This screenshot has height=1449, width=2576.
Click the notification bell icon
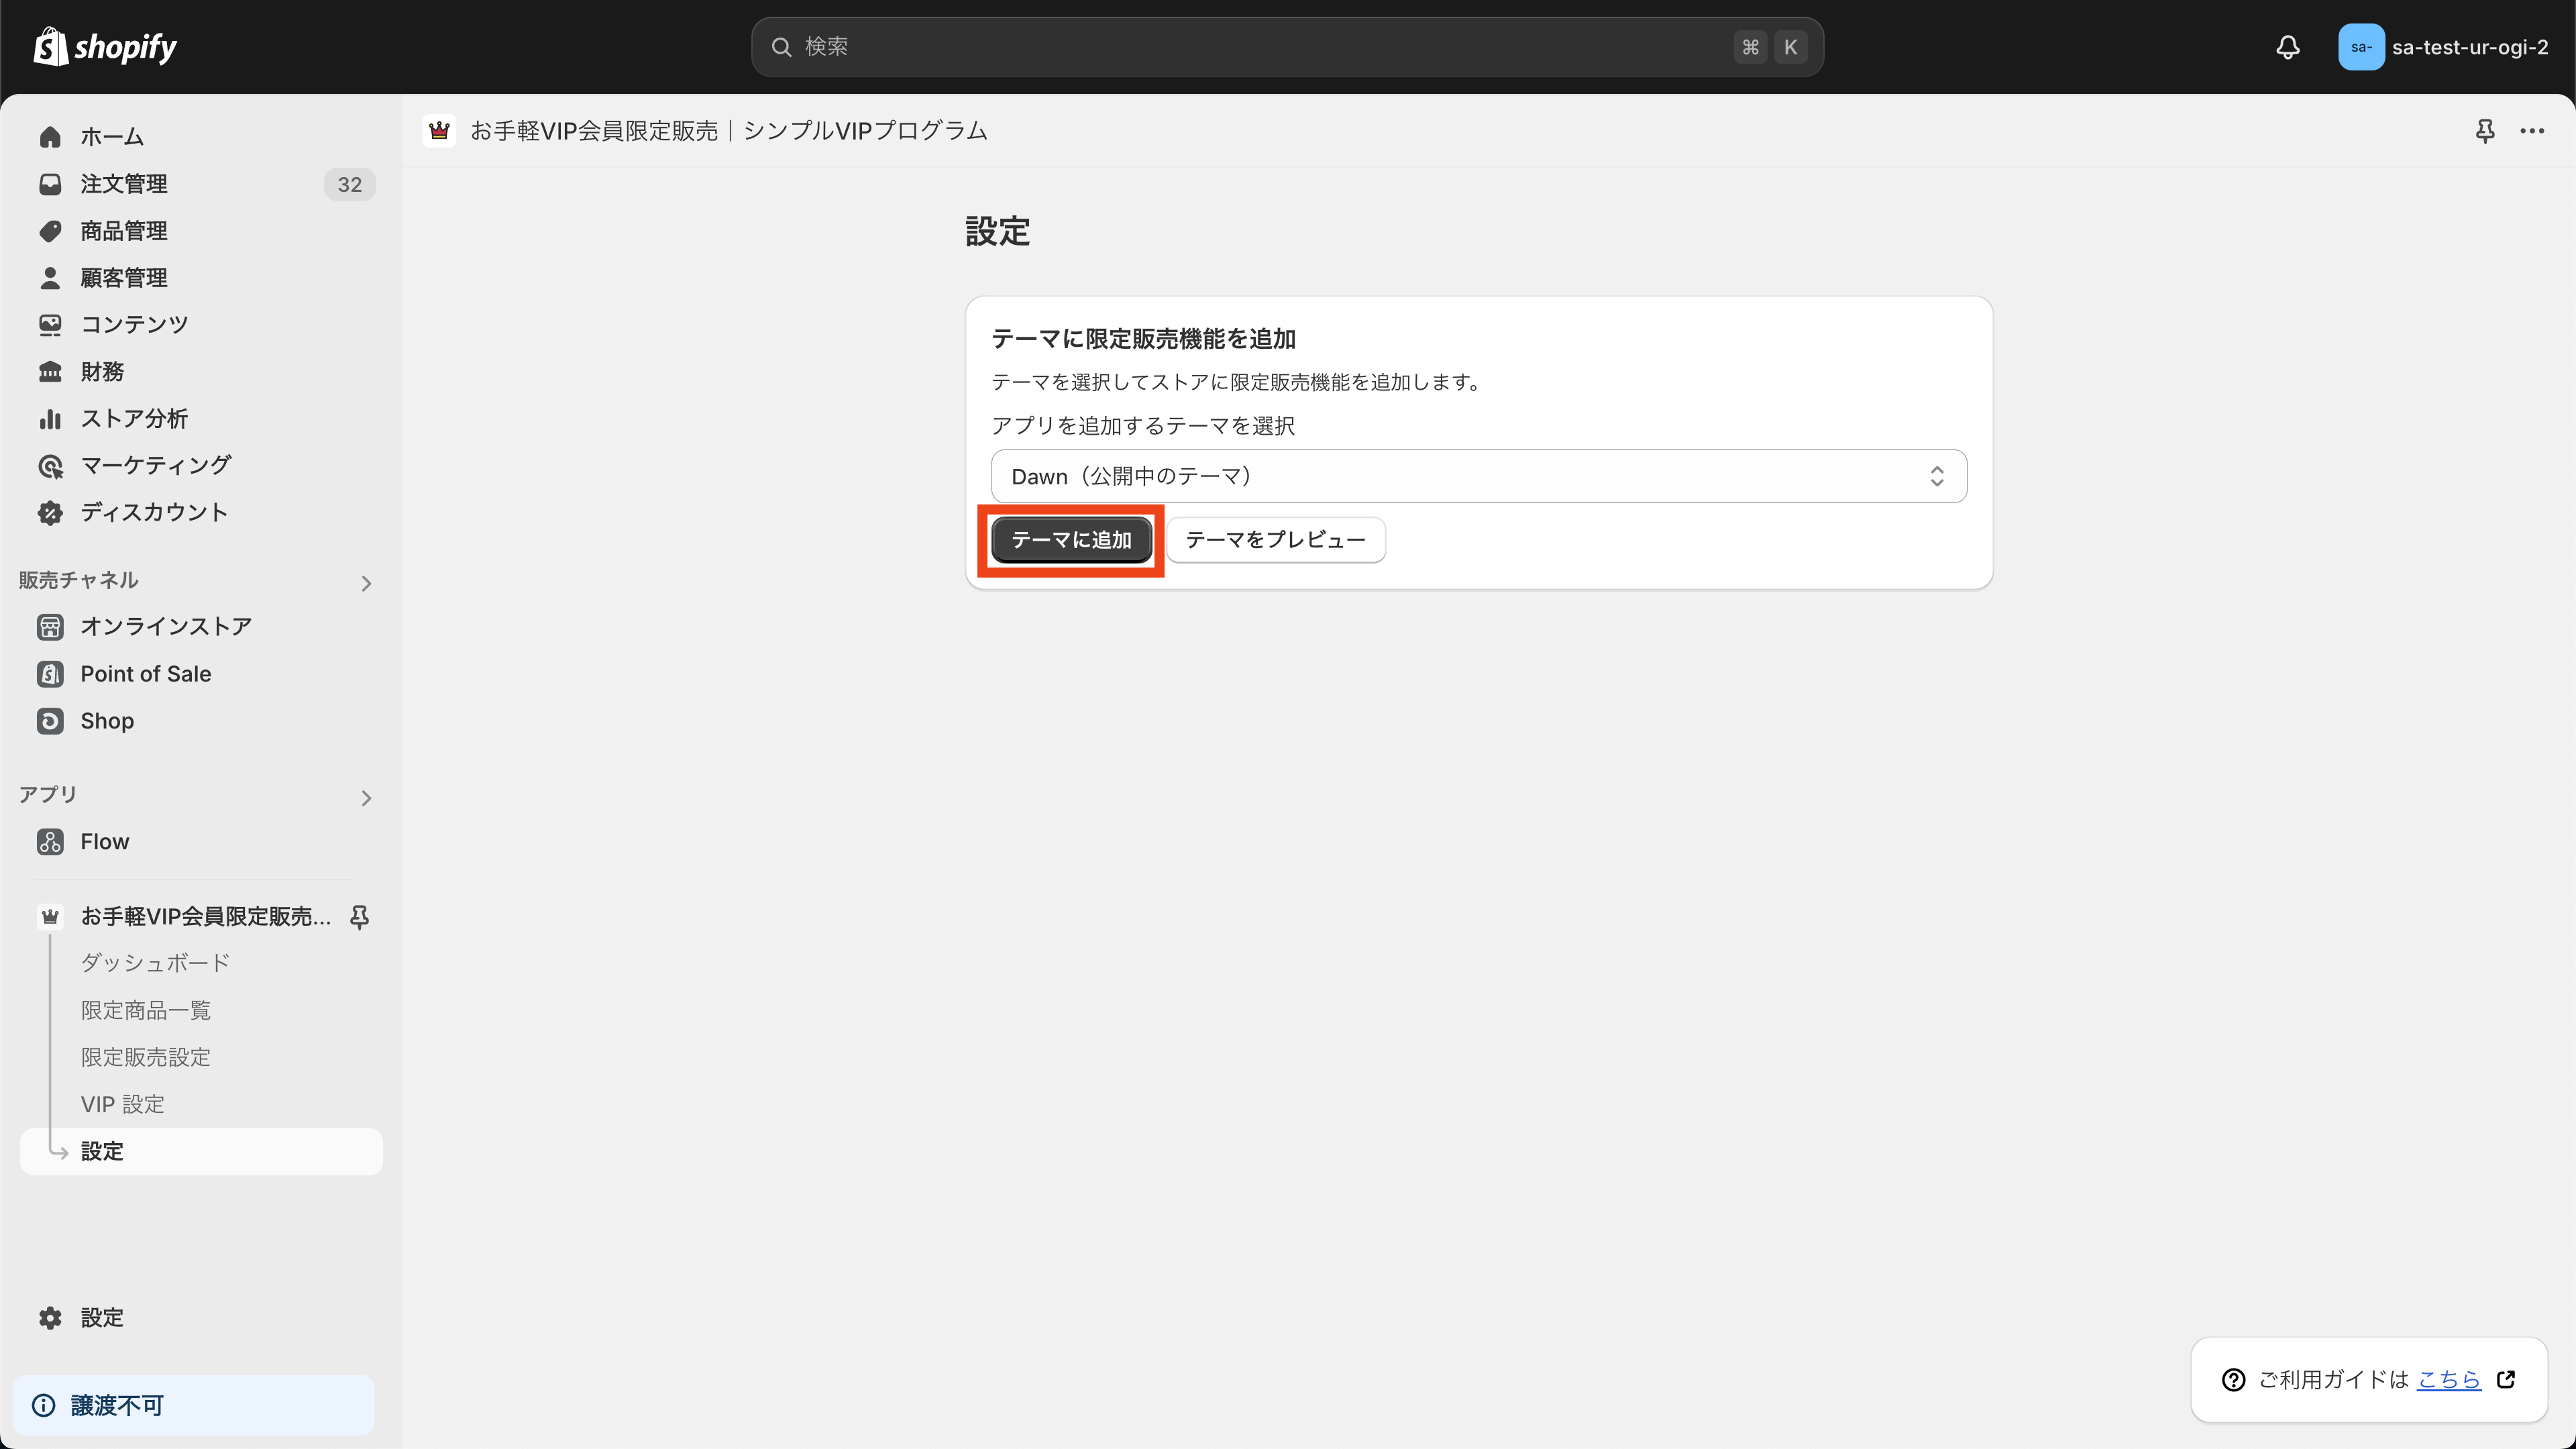[2288, 47]
